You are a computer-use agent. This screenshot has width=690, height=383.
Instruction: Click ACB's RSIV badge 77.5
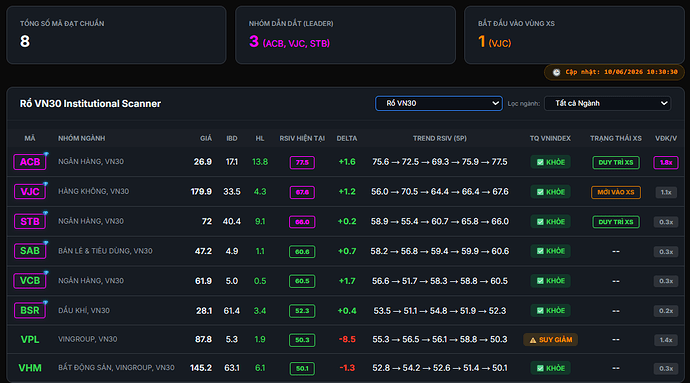tap(302, 162)
